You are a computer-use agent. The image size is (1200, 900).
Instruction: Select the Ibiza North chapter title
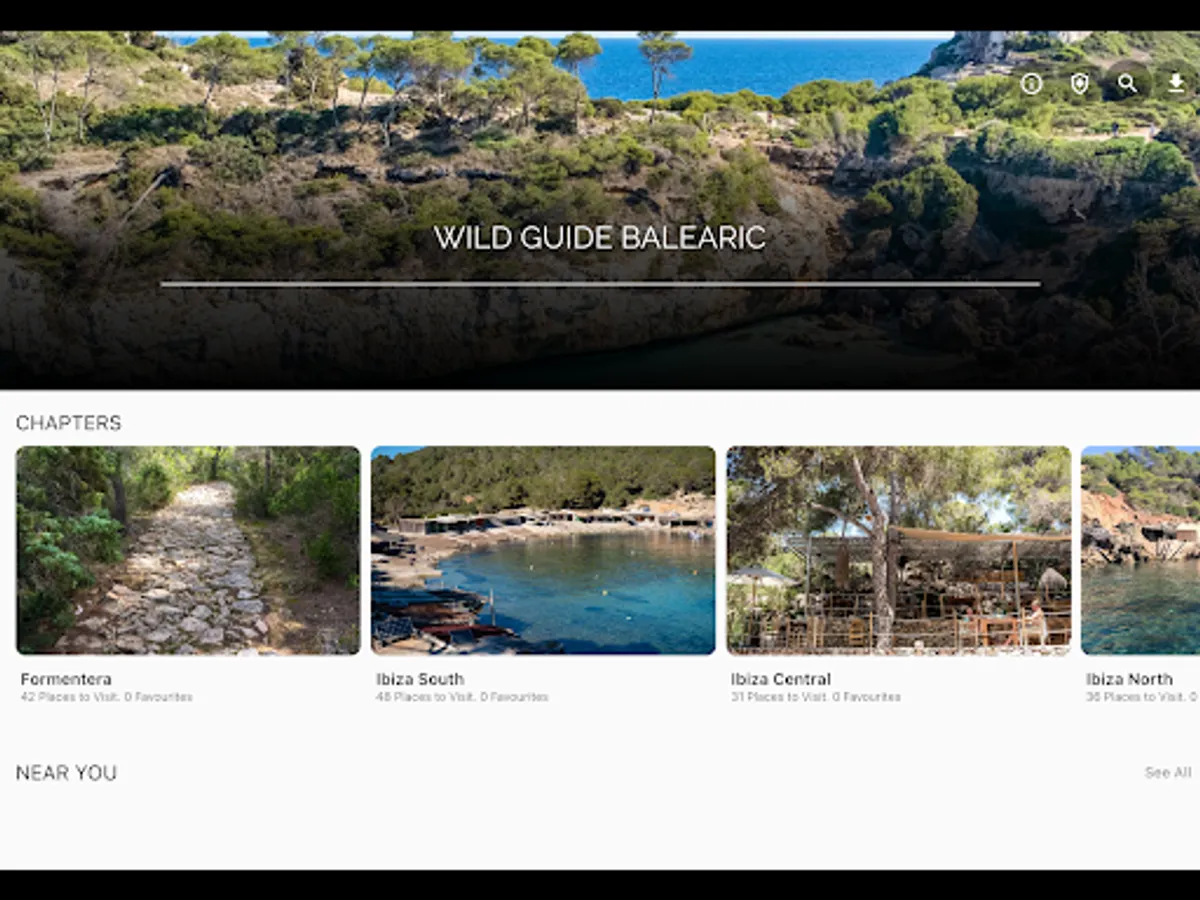(x=1129, y=679)
